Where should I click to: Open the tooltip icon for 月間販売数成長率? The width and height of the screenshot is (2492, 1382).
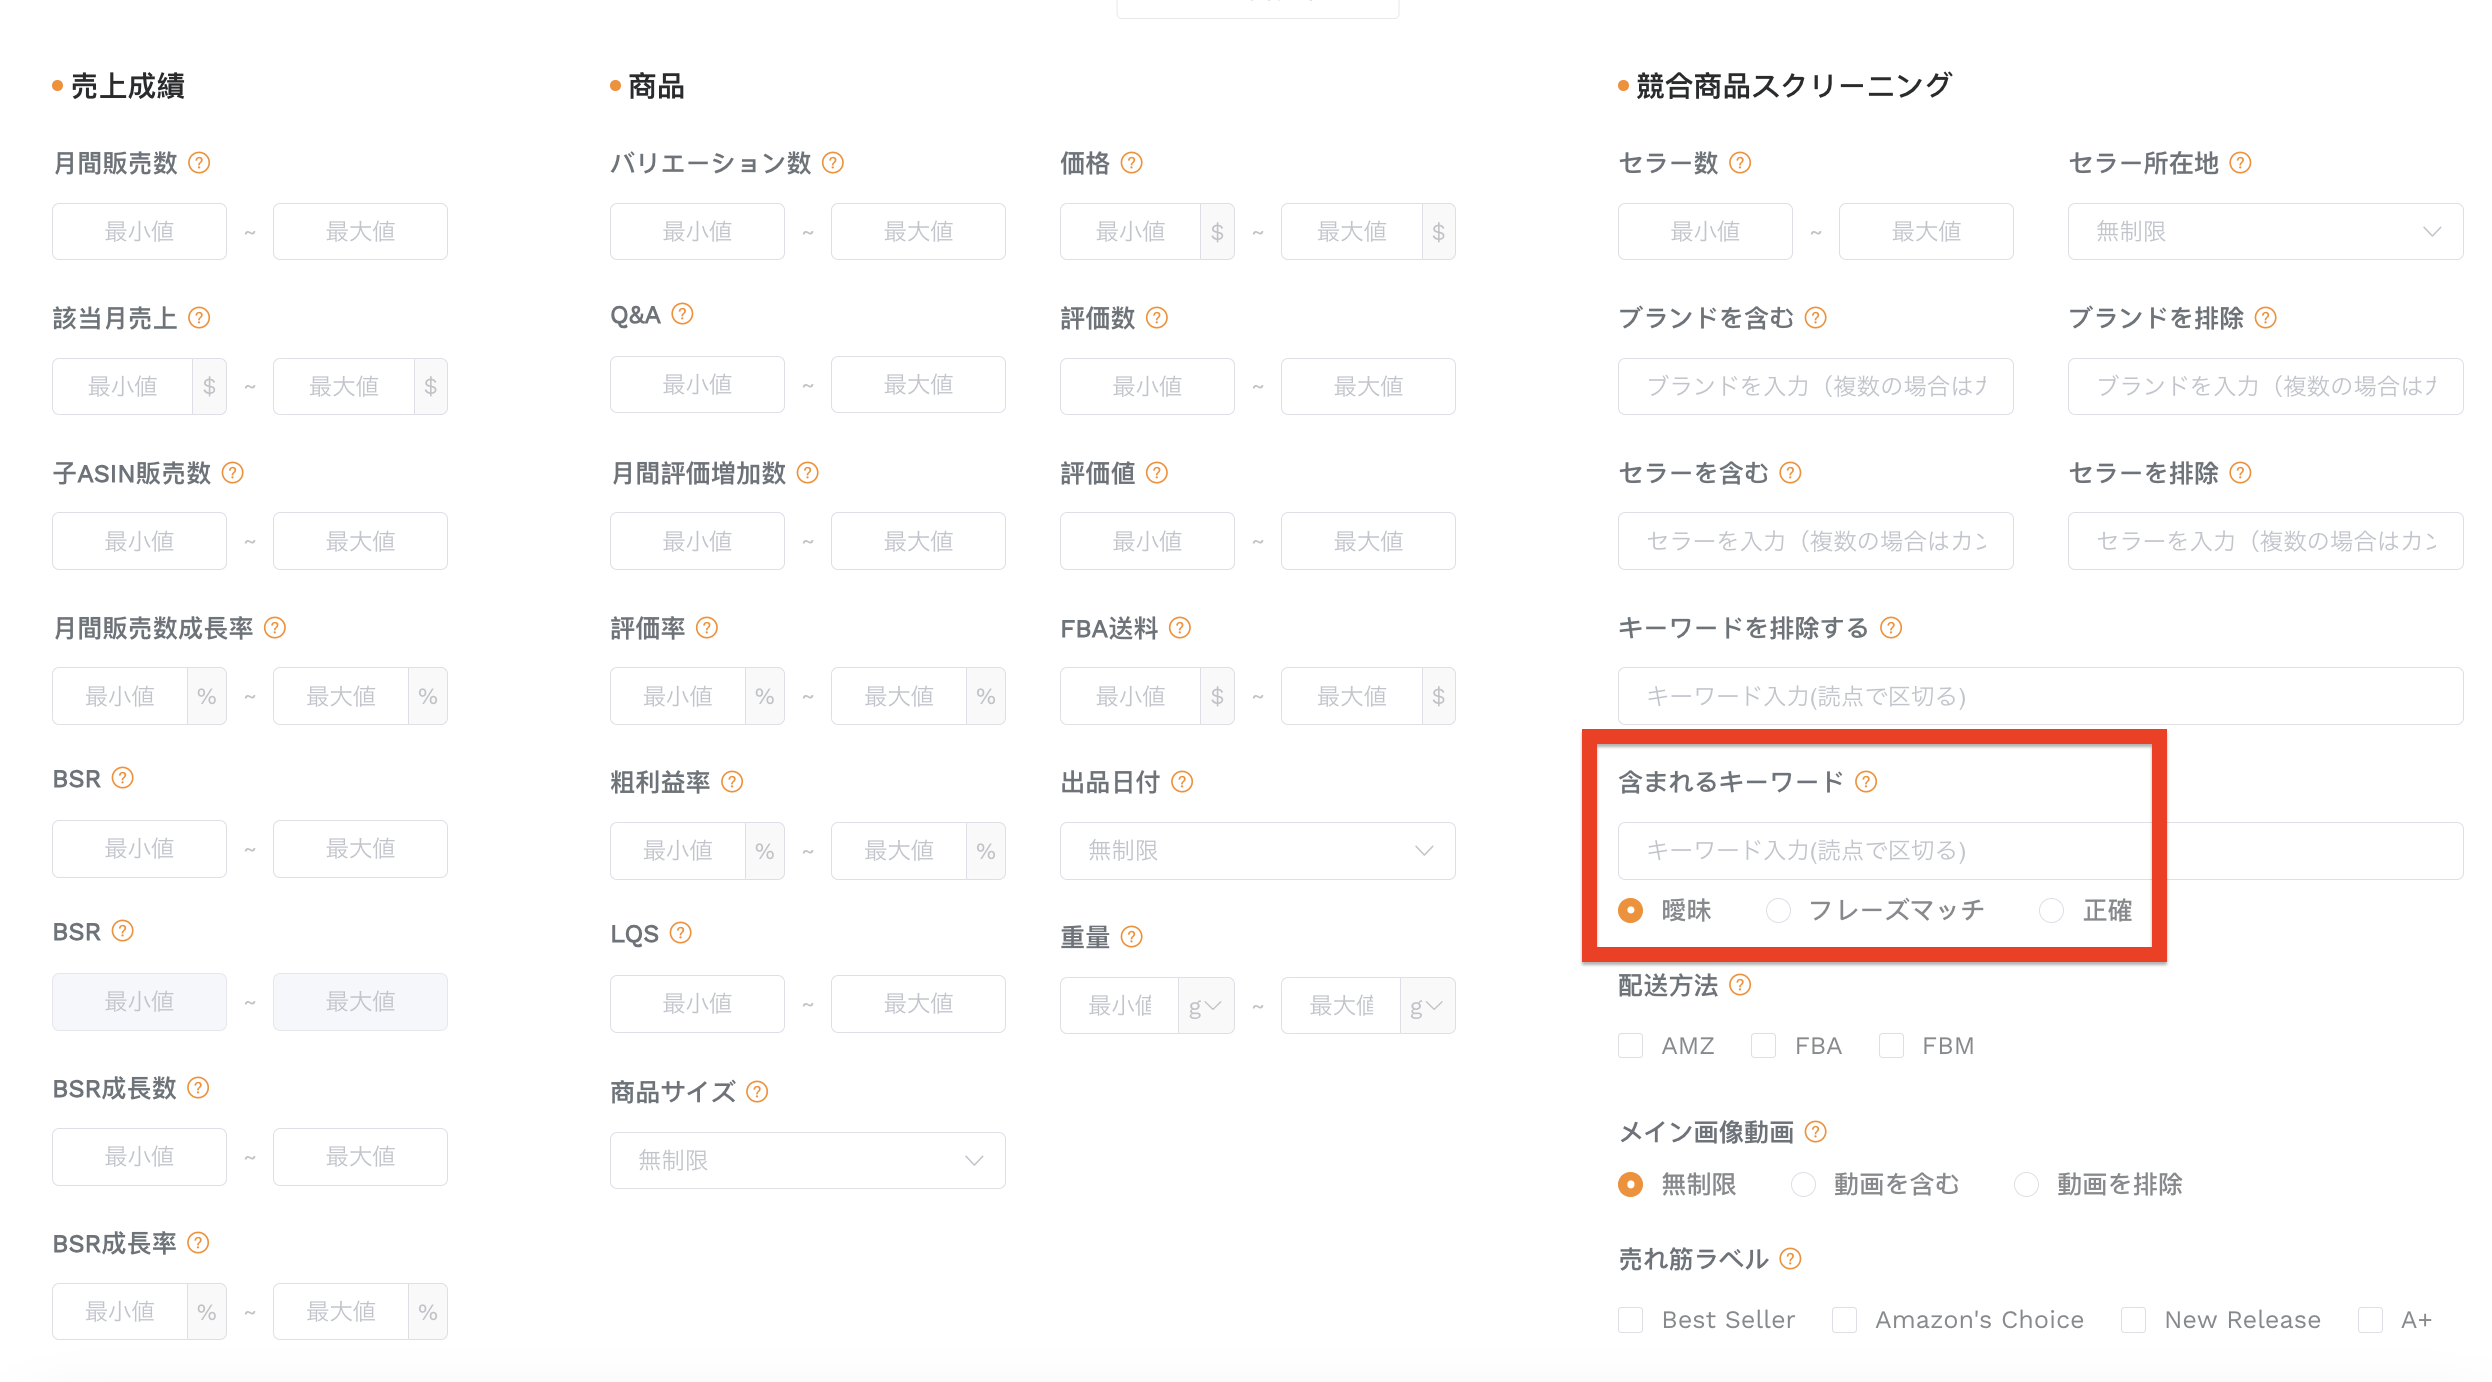pos(274,627)
